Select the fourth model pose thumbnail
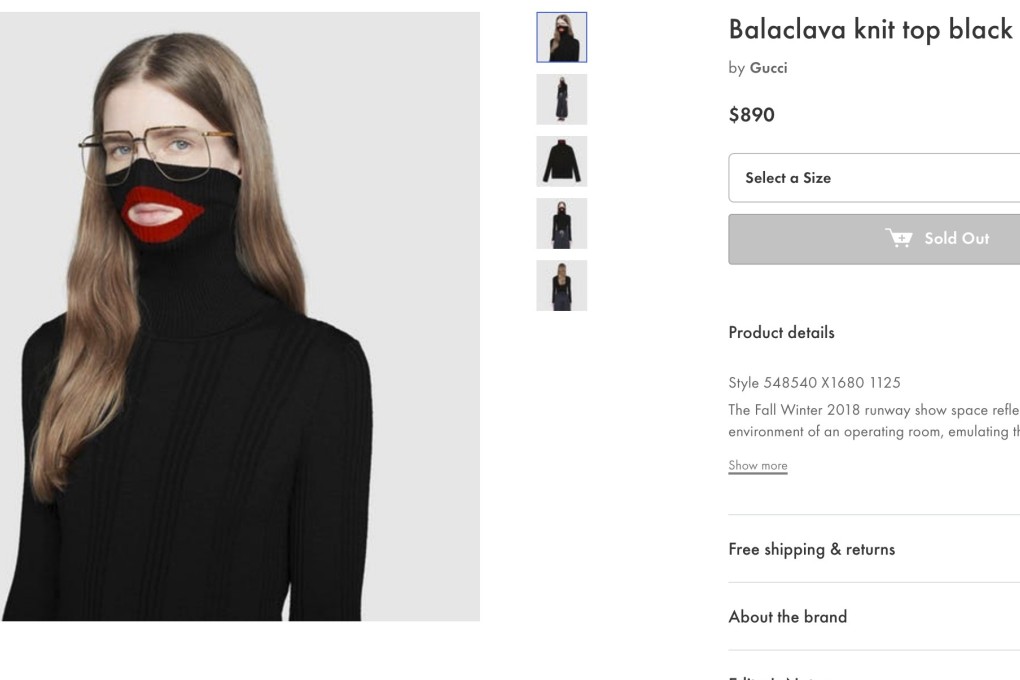The height and width of the screenshot is (680, 1020). coord(562,223)
